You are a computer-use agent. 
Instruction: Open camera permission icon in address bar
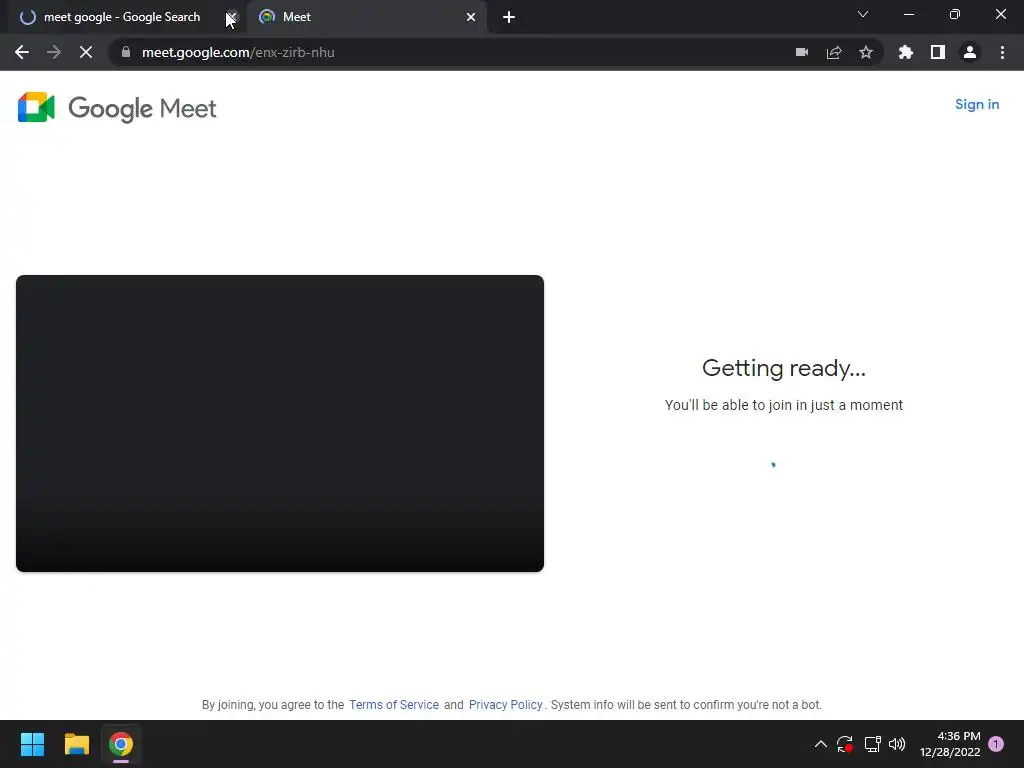[802, 52]
